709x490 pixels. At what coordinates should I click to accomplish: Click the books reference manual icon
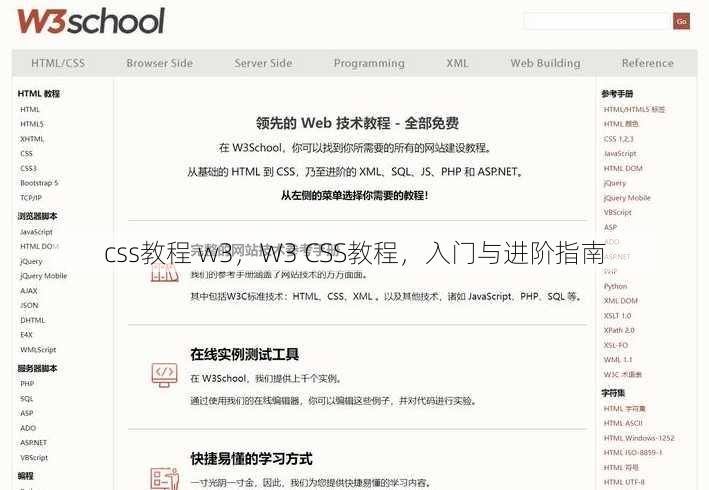pyautogui.click(x=163, y=273)
